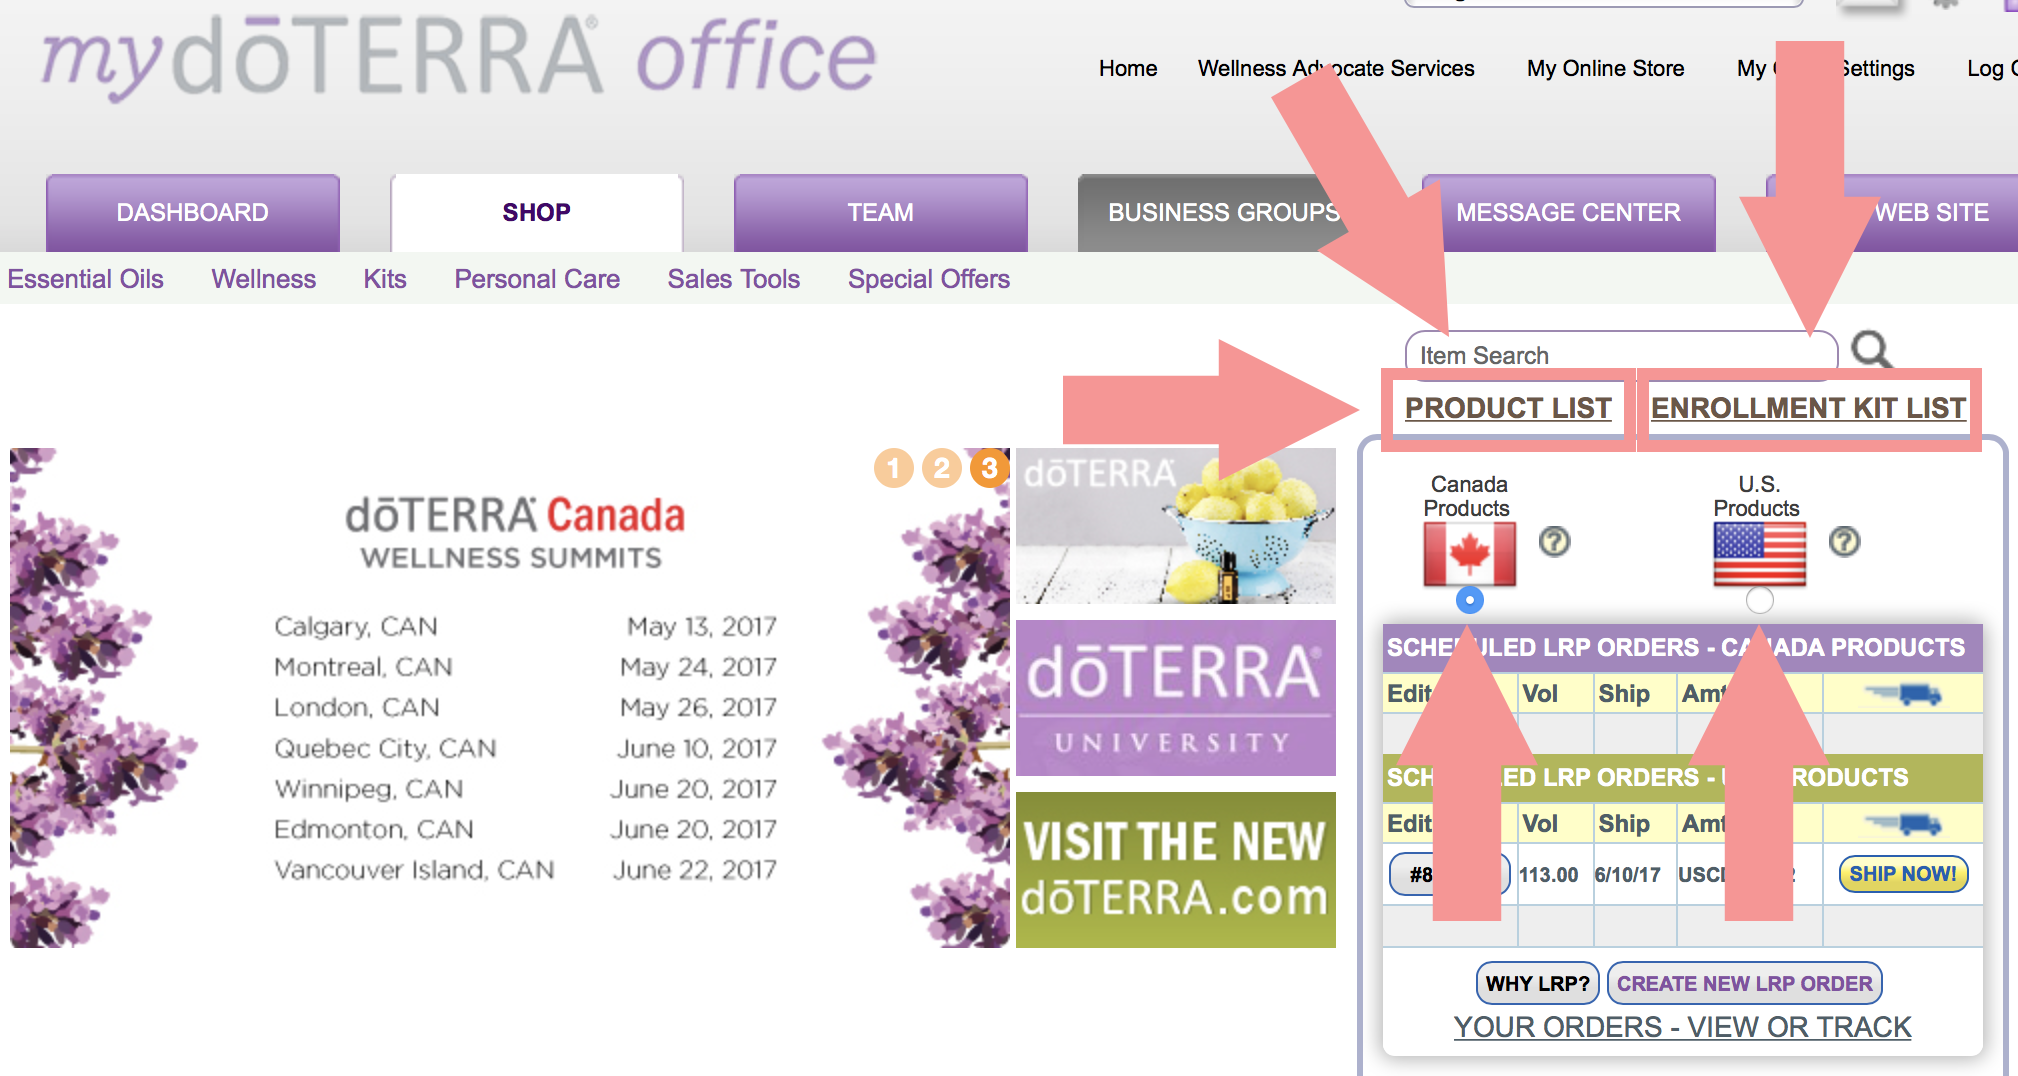Screen dimensions: 2018x1076
Task: Click the 113.00 volume cell
Action: tap(1555, 875)
